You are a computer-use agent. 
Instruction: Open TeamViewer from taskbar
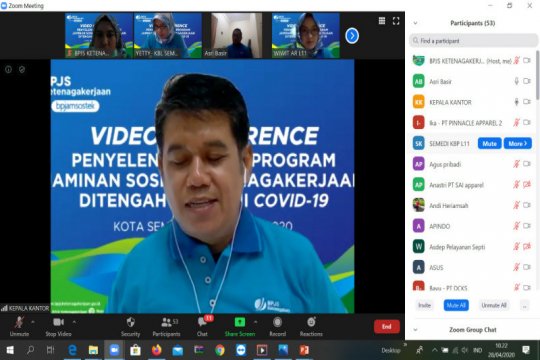click(241, 350)
